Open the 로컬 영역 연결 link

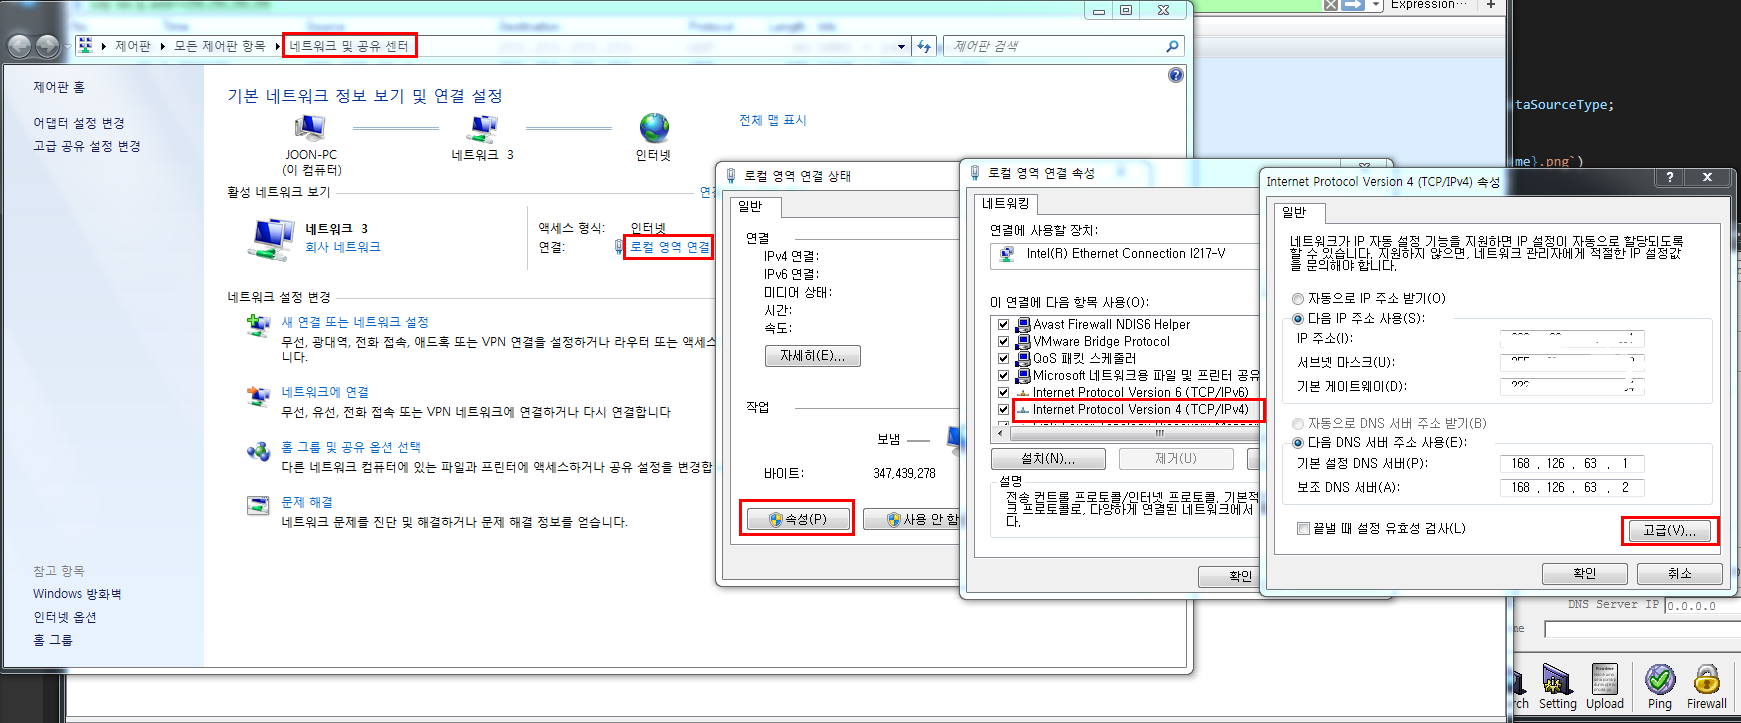[x=669, y=247]
